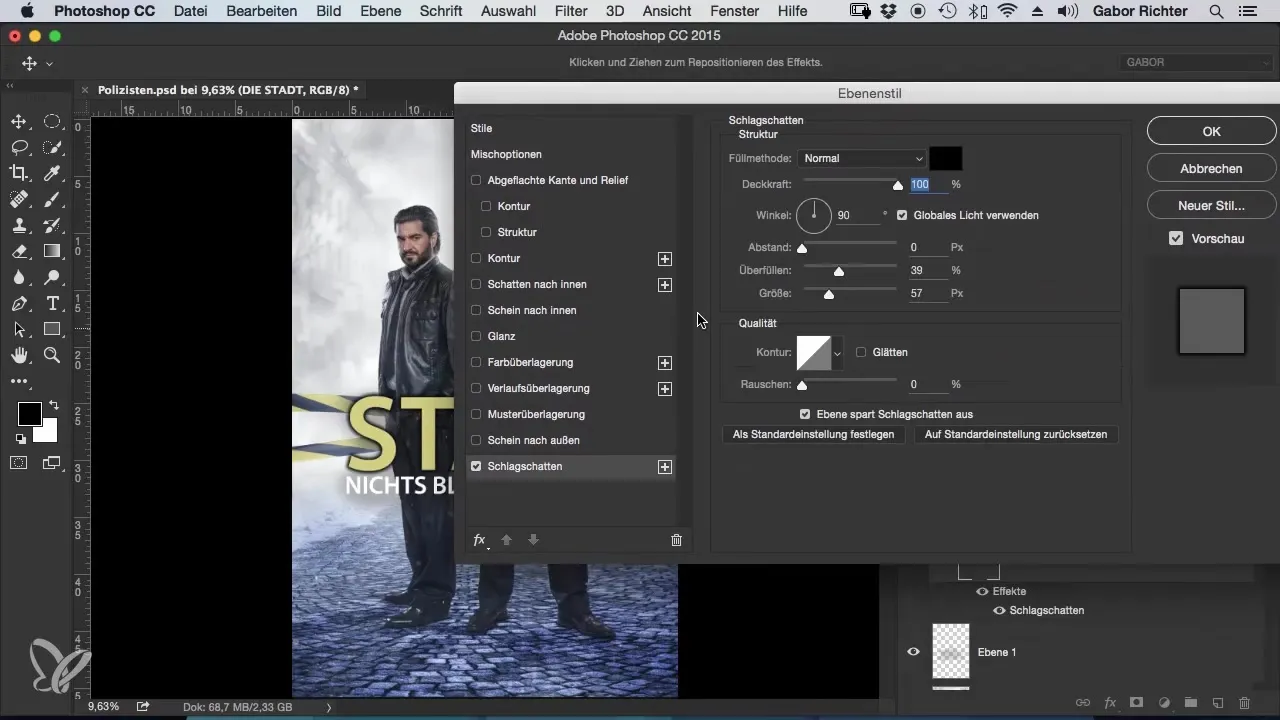Add another Schlagschatten with plus icon
Screen dimensions: 1280x720
665,467
